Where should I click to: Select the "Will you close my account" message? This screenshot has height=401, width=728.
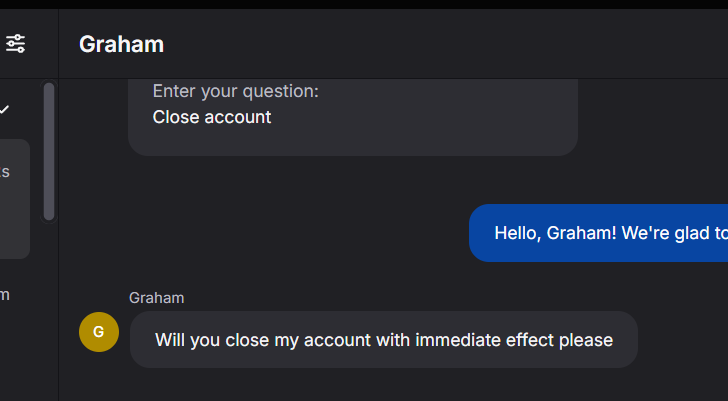point(384,340)
